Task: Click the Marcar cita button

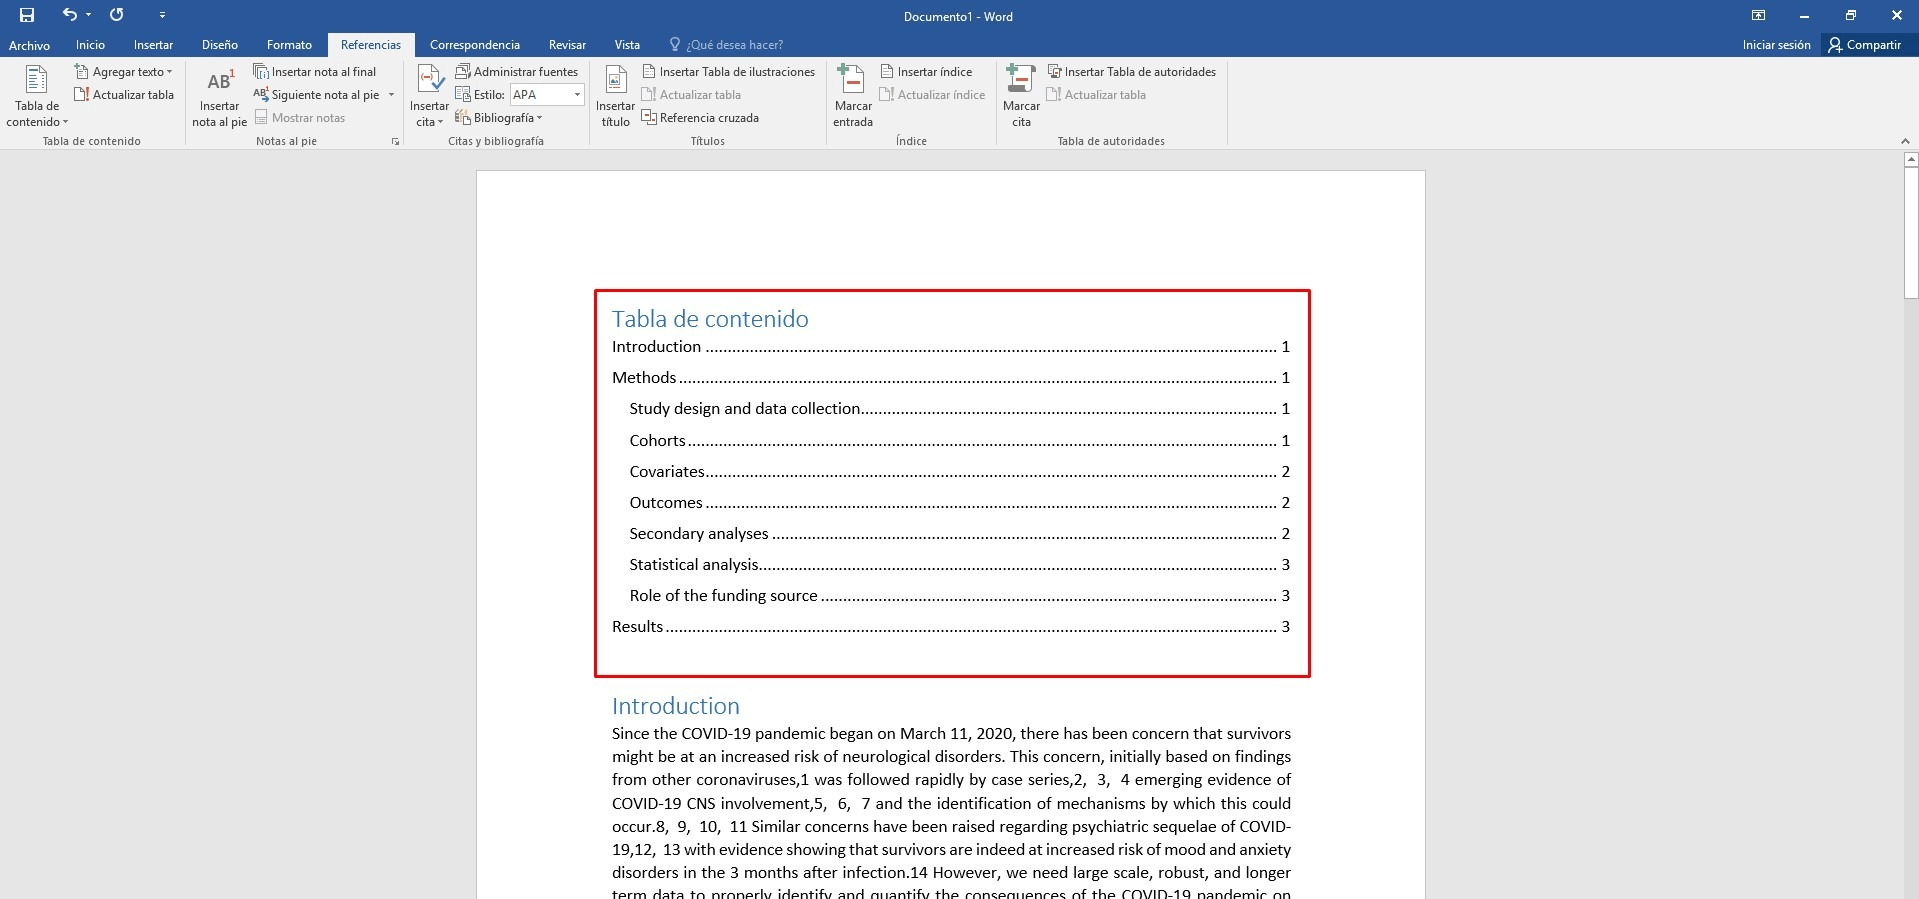Action: [x=1021, y=97]
